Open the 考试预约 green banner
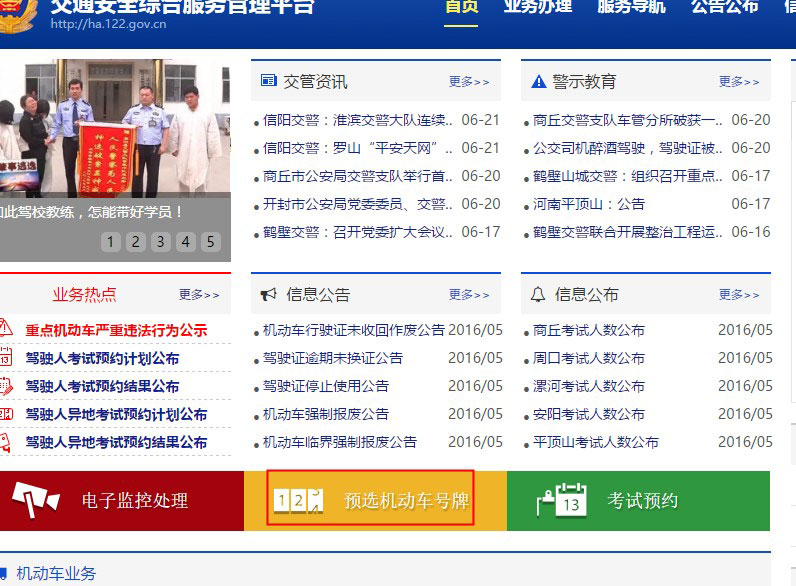Screen dimensions: 796x586 click(639, 501)
